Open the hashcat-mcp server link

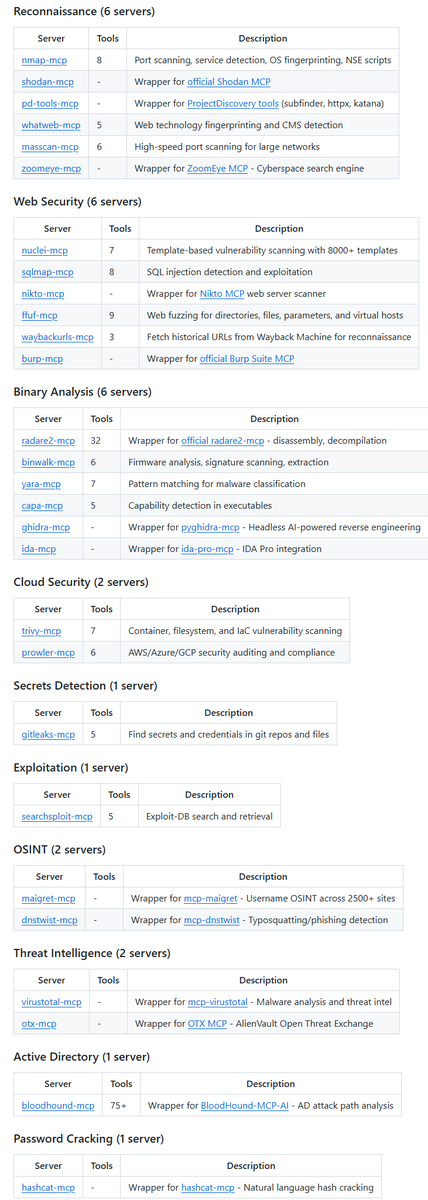coord(48,1187)
